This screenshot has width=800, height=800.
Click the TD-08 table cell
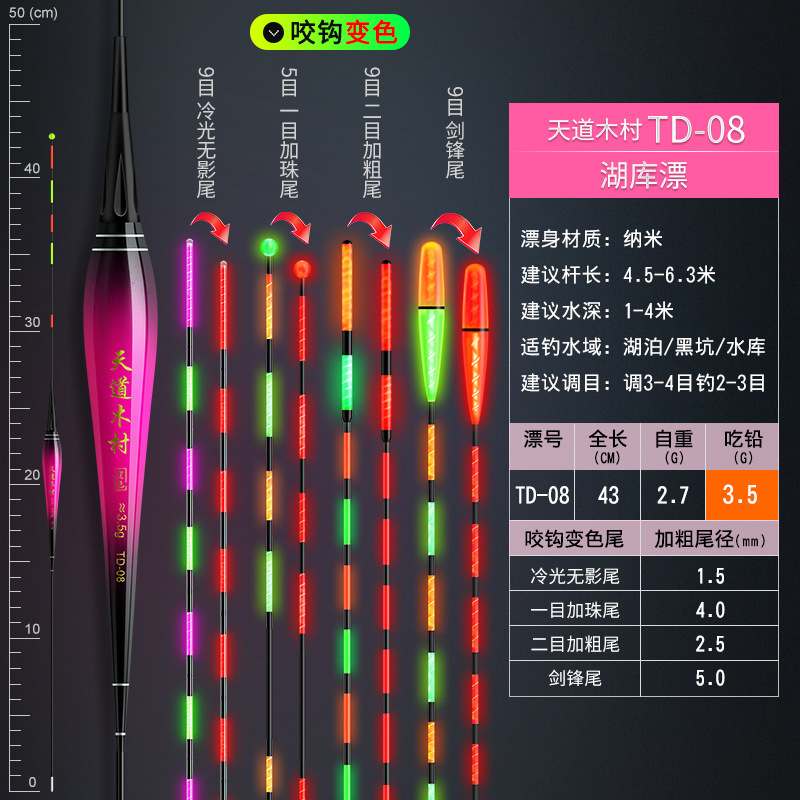click(x=542, y=495)
